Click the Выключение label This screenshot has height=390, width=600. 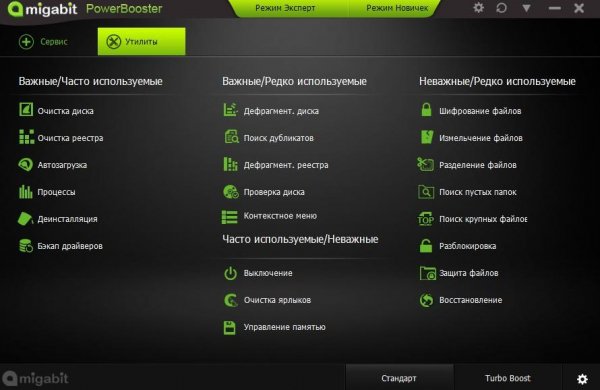[x=268, y=273]
